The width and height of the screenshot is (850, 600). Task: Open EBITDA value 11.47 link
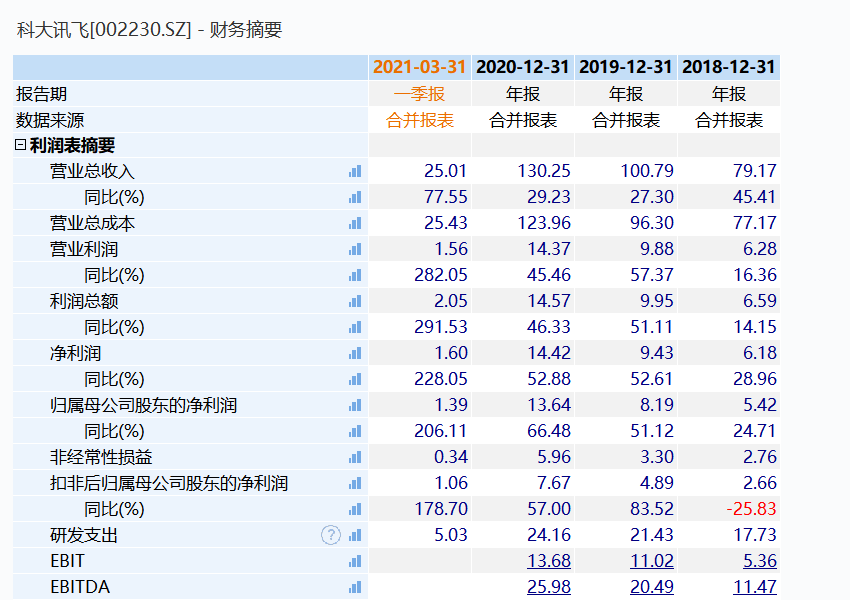pos(755,587)
